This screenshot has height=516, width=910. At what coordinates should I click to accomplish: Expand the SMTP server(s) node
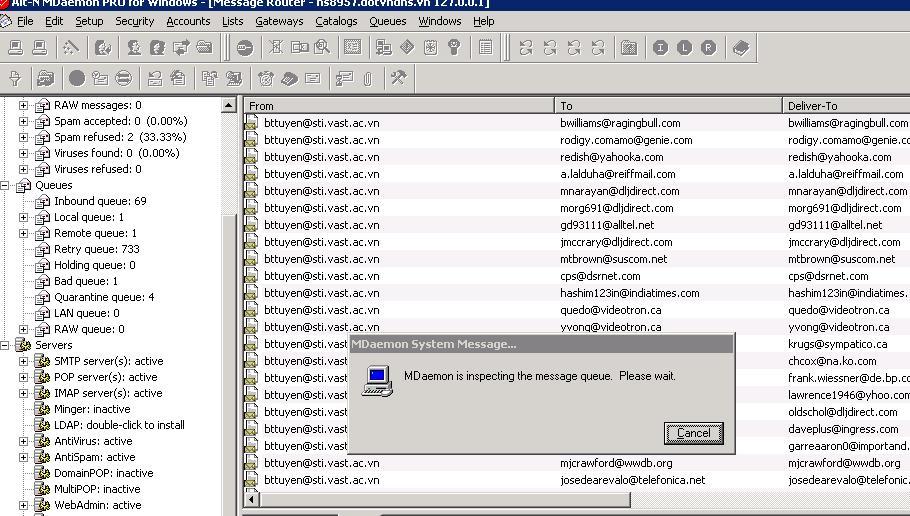coord(23,361)
